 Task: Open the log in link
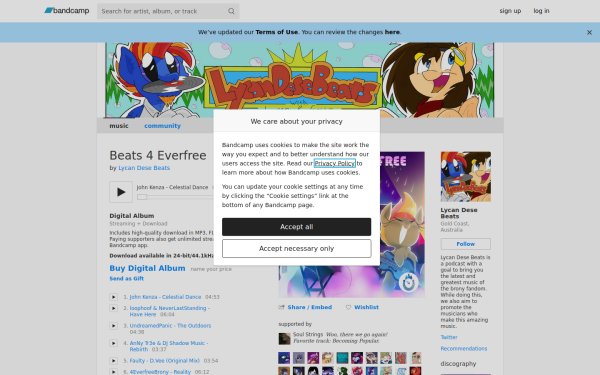[x=541, y=11]
